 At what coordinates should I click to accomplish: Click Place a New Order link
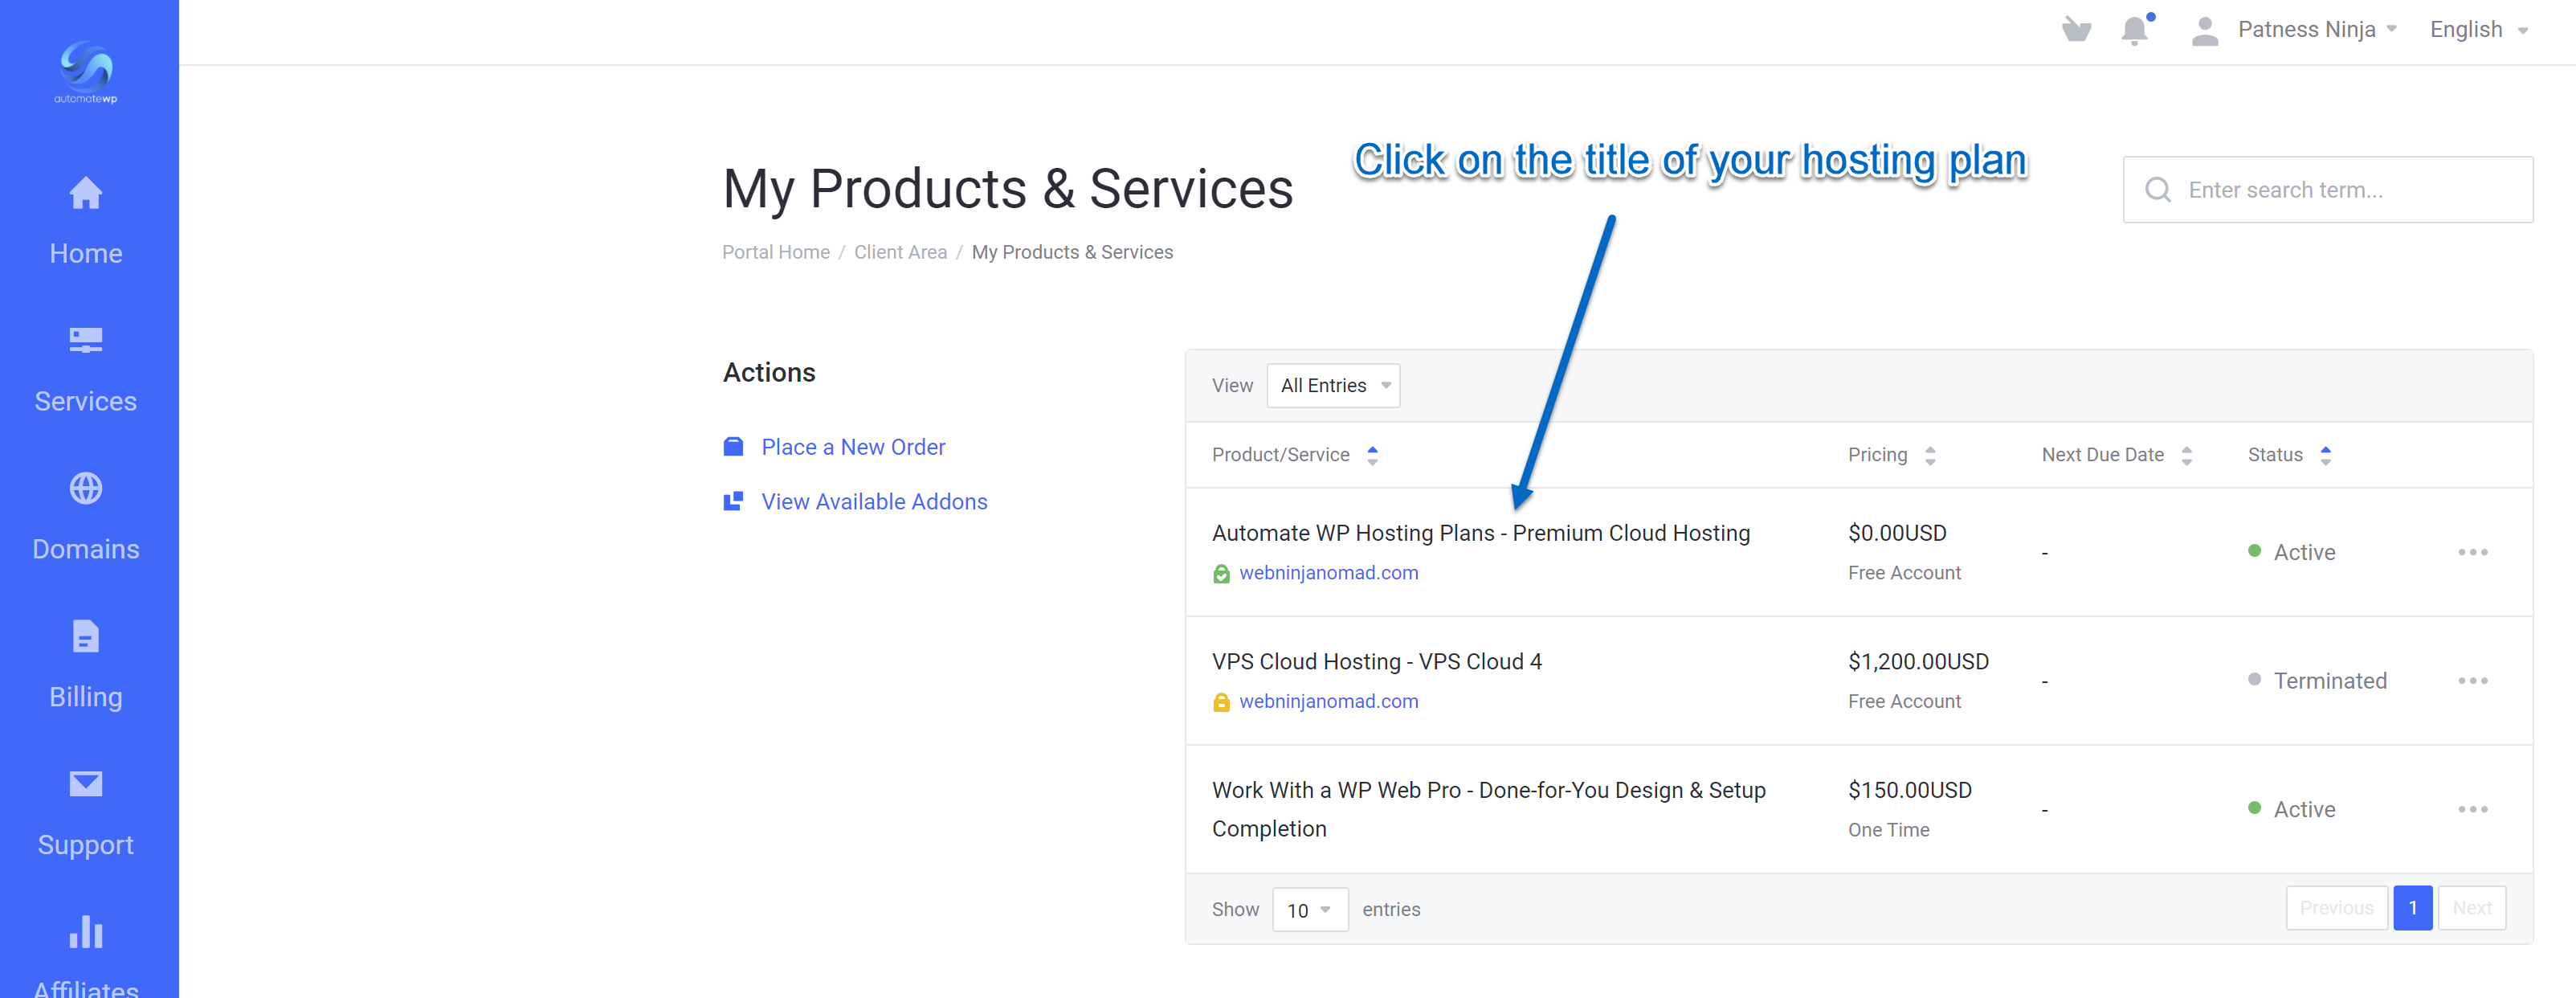(x=852, y=447)
